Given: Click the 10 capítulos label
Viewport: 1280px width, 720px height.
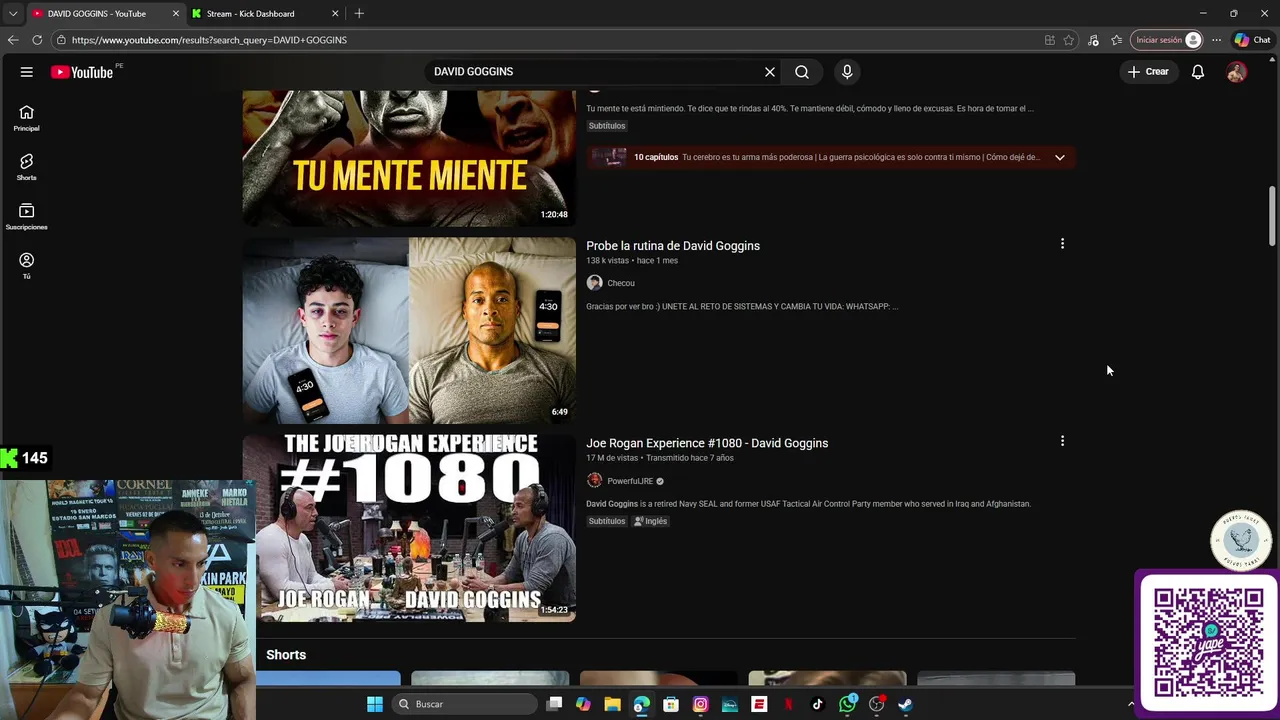Looking at the screenshot, I should click(x=656, y=157).
